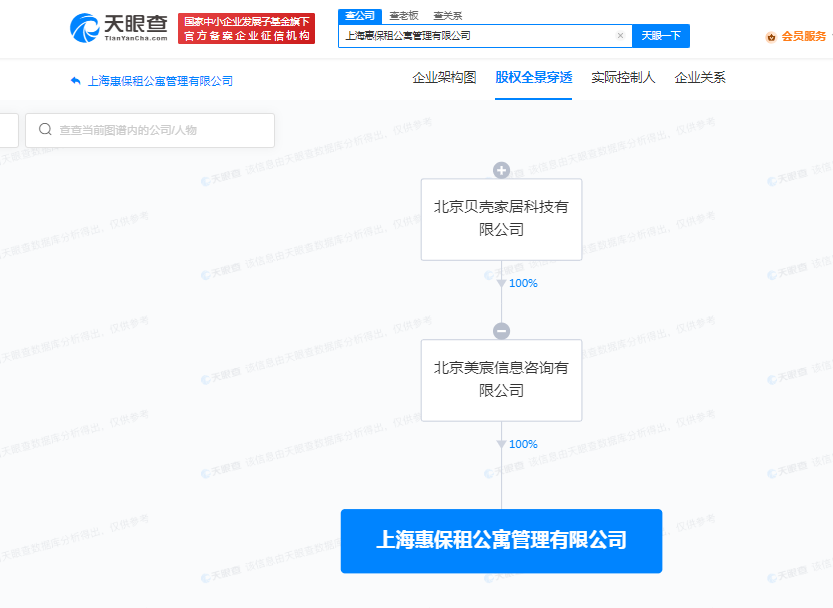Select the 北京贝壳家居科技有限公司 node

tap(502, 219)
